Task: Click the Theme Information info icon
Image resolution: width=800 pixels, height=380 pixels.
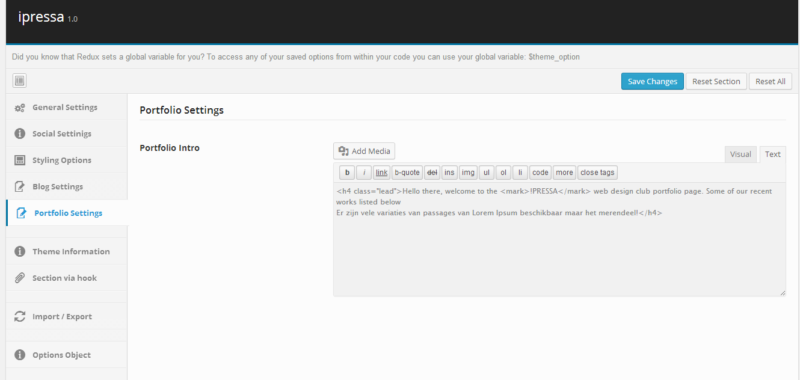Action: point(19,251)
